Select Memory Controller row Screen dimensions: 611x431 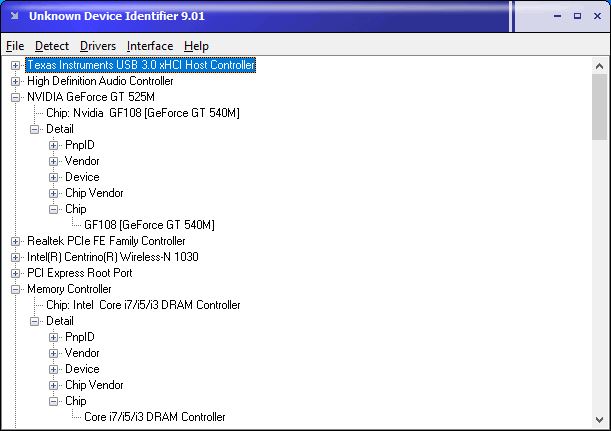(69, 289)
